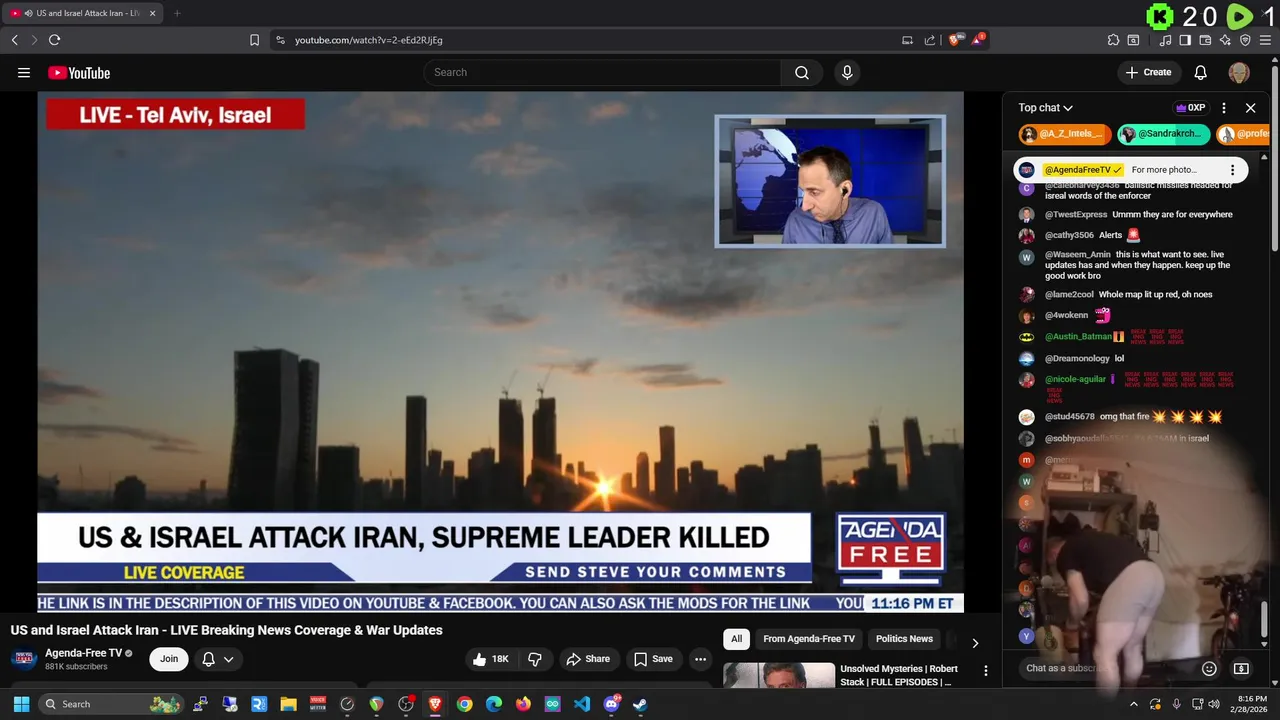The image size is (1280, 720).
Task: Like the video with thumbs up
Action: (x=490, y=659)
